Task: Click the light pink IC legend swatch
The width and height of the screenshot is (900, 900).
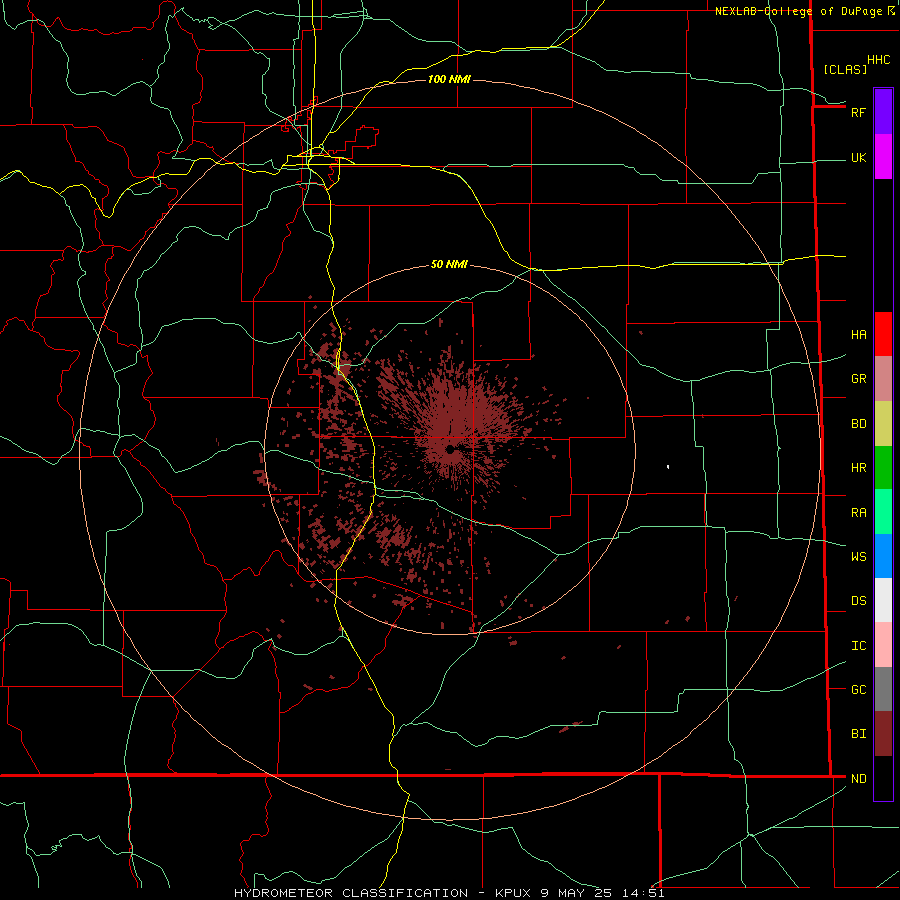Action: click(x=883, y=645)
